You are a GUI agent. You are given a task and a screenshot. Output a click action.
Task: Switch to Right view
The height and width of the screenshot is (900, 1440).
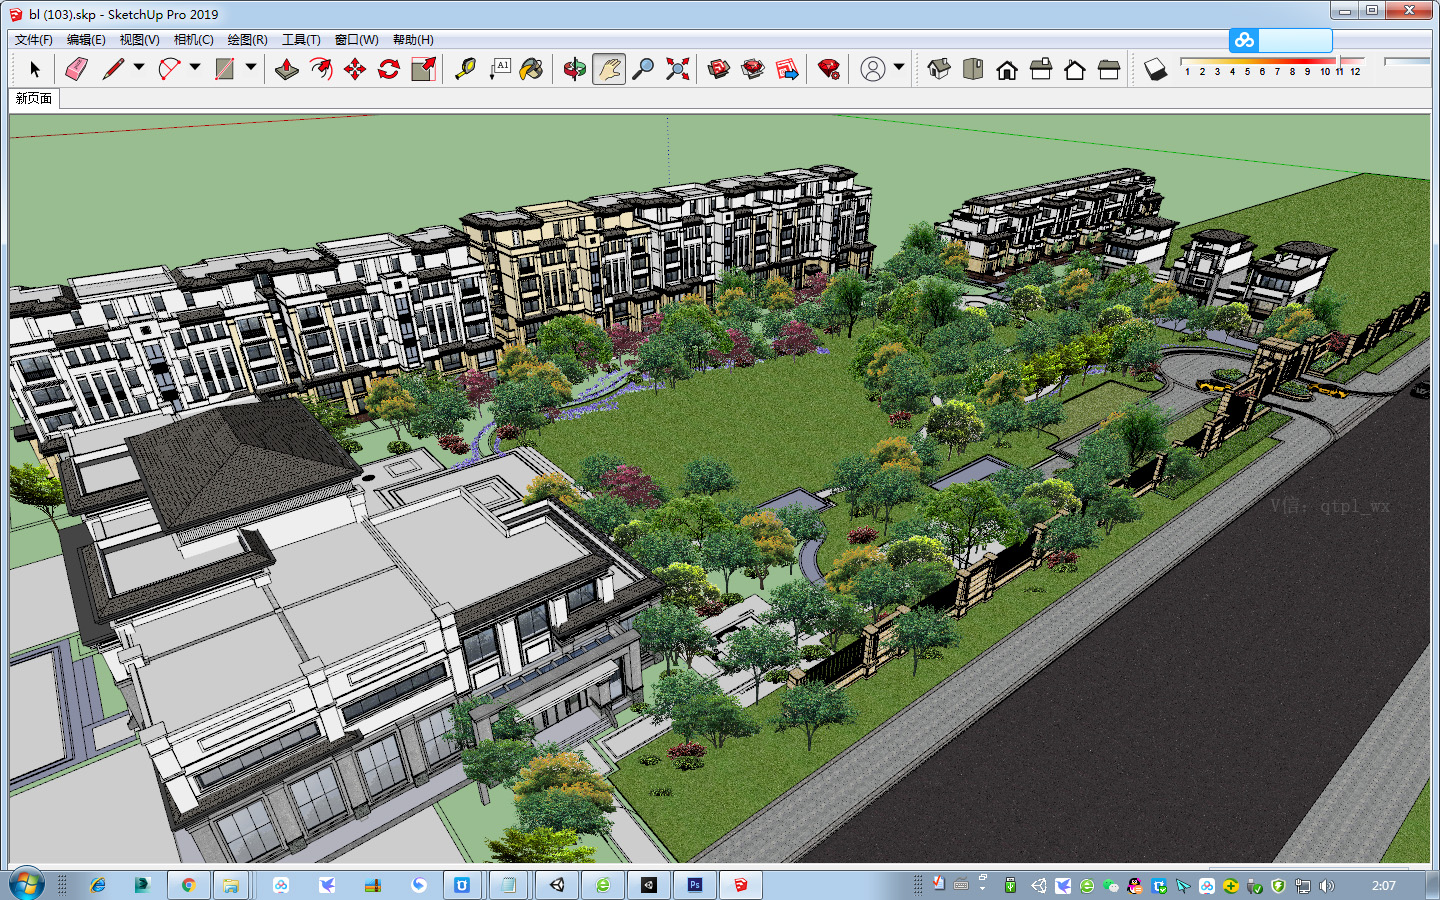1041,69
